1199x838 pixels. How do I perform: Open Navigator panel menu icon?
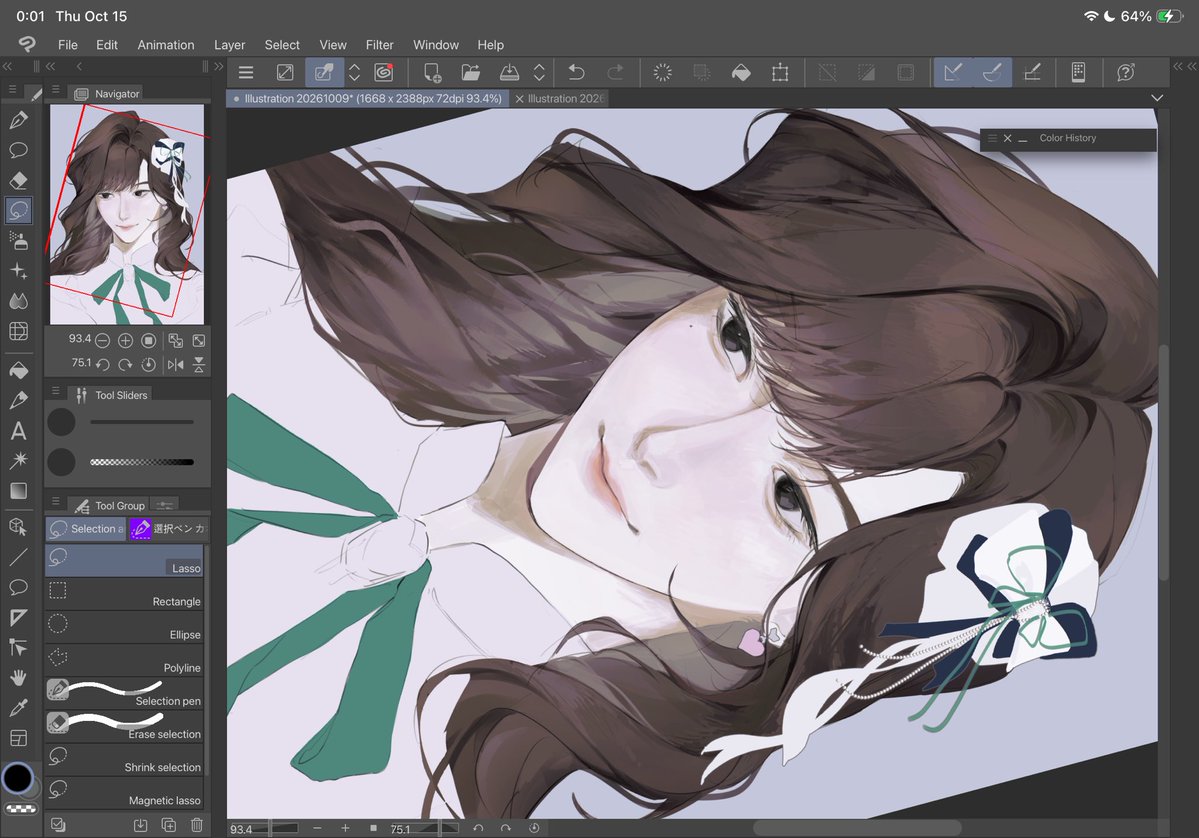point(55,89)
